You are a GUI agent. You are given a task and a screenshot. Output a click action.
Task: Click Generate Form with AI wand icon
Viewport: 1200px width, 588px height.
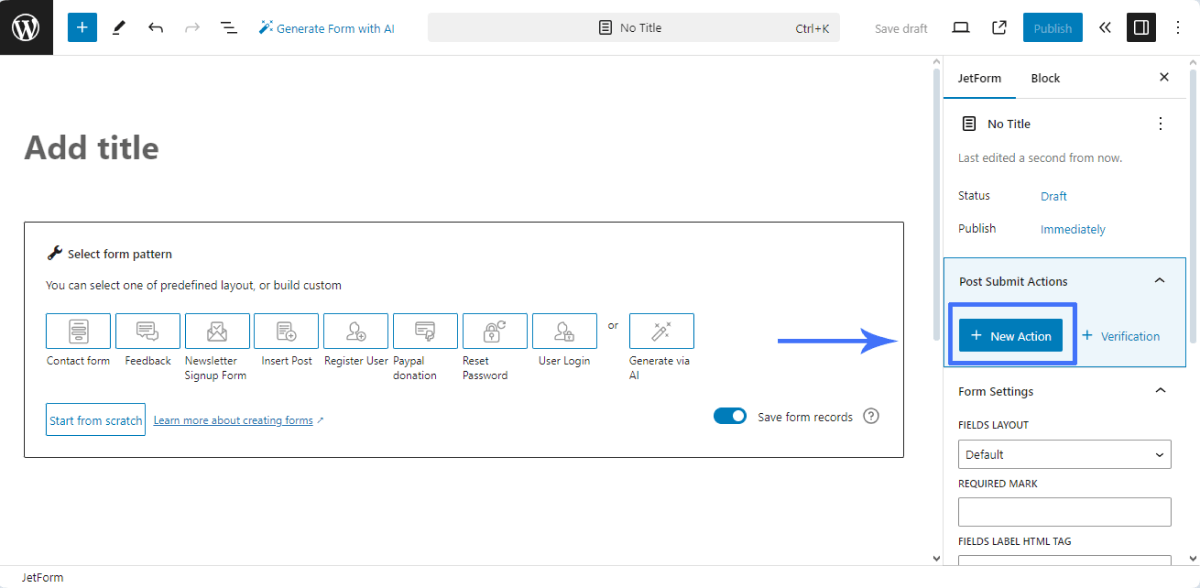266,27
